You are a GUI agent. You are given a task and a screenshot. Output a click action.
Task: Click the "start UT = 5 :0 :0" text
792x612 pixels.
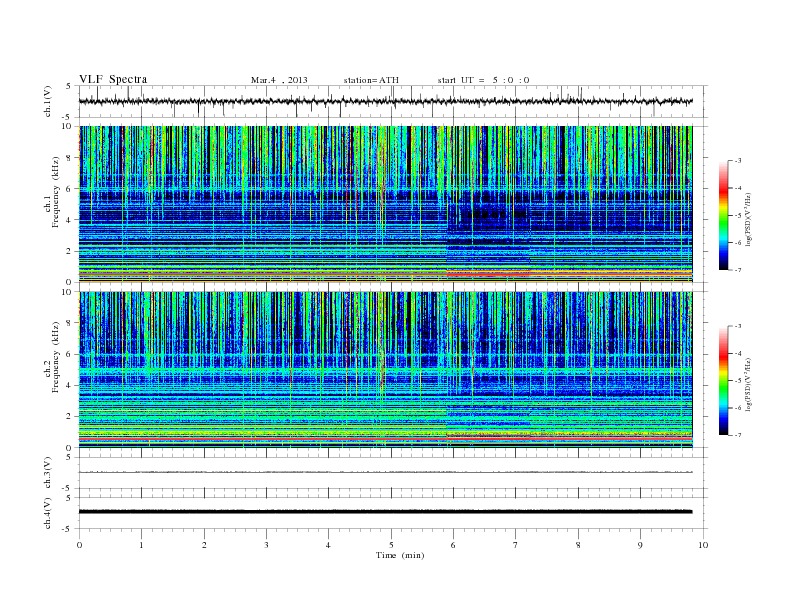coord(483,80)
